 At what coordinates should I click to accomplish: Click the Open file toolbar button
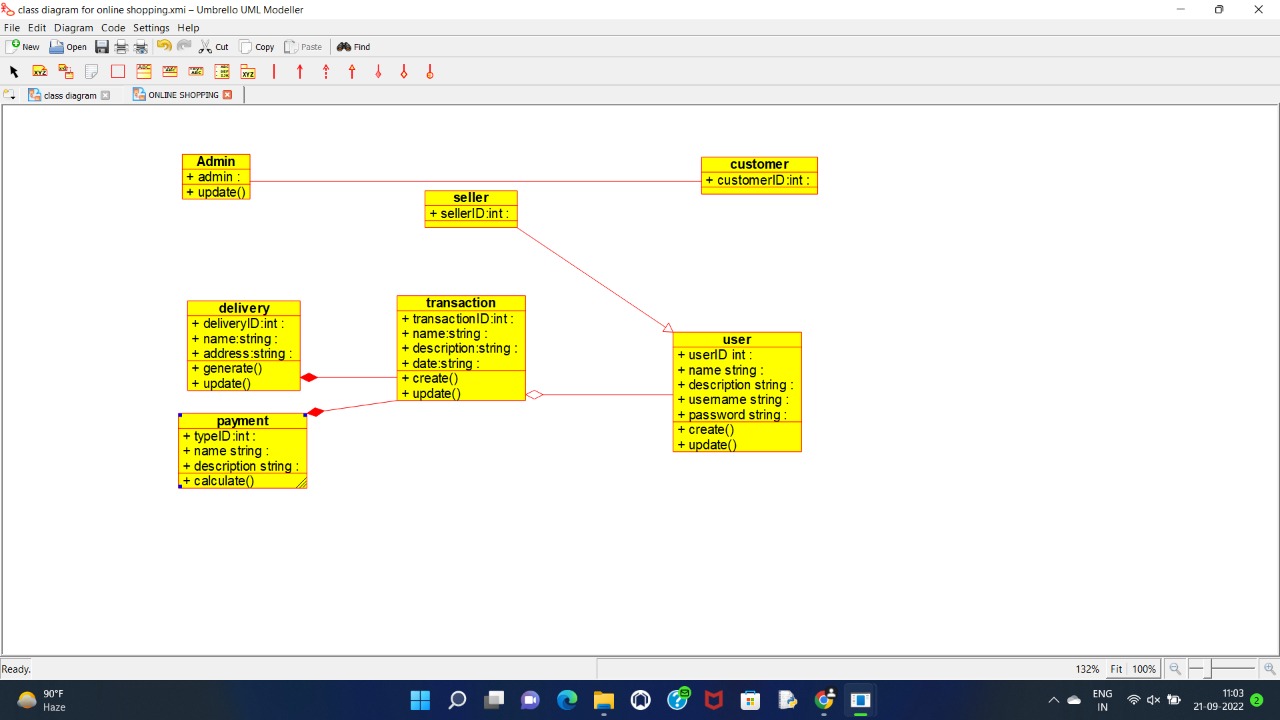[x=68, y=47]
